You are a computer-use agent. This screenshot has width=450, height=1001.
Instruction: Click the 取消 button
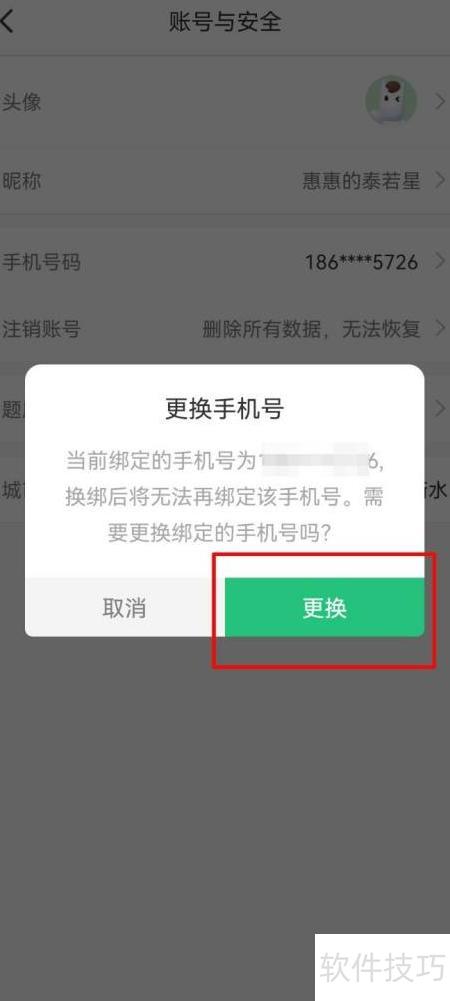[124, 607]
